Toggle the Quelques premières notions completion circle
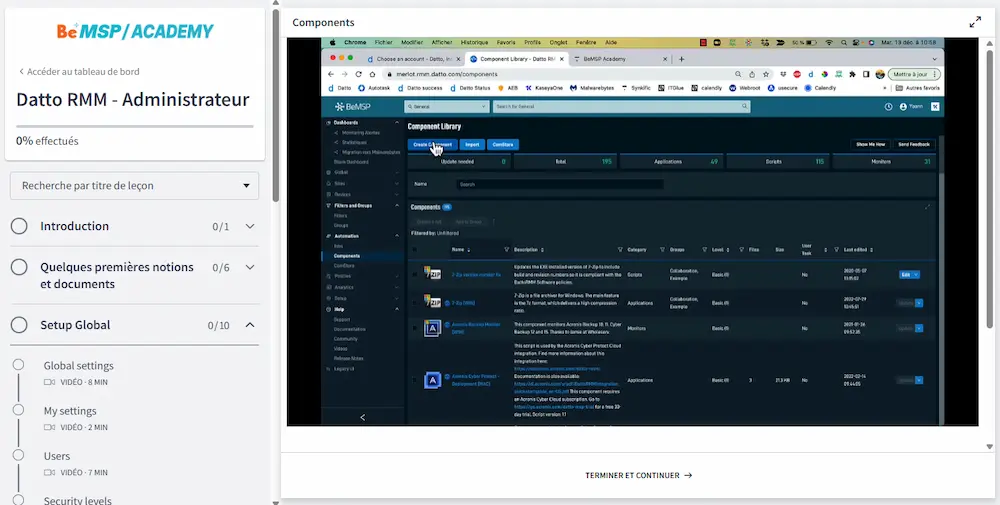 19,267
